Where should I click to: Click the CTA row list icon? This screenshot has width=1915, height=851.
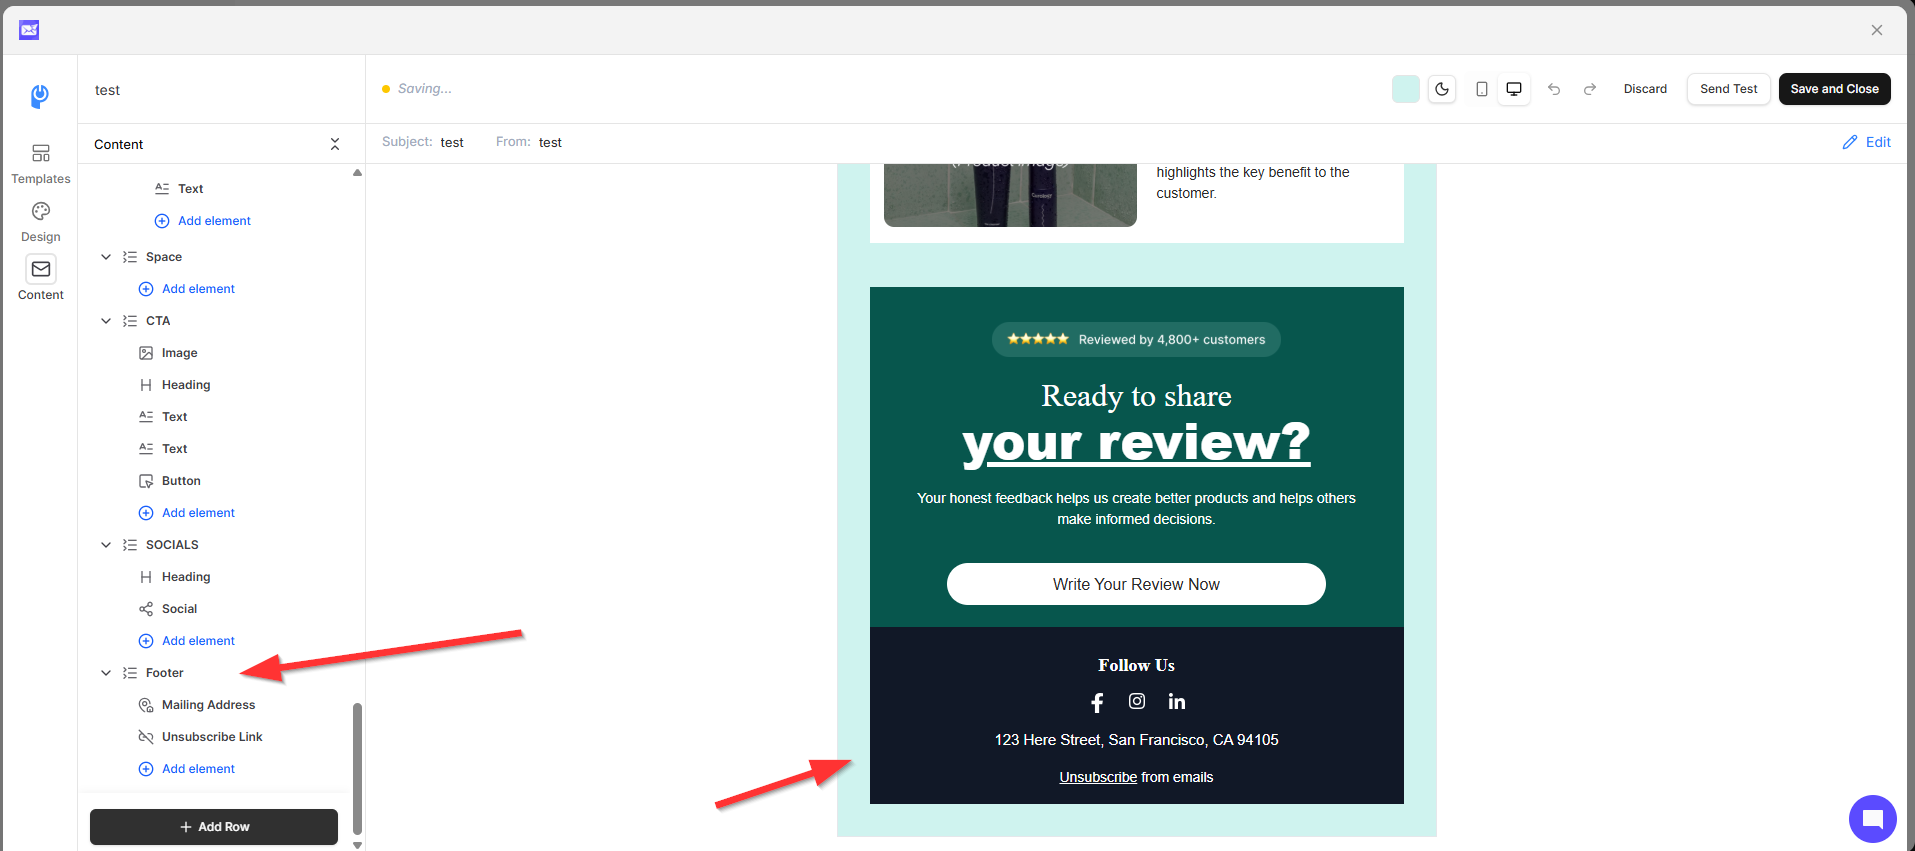130,321
